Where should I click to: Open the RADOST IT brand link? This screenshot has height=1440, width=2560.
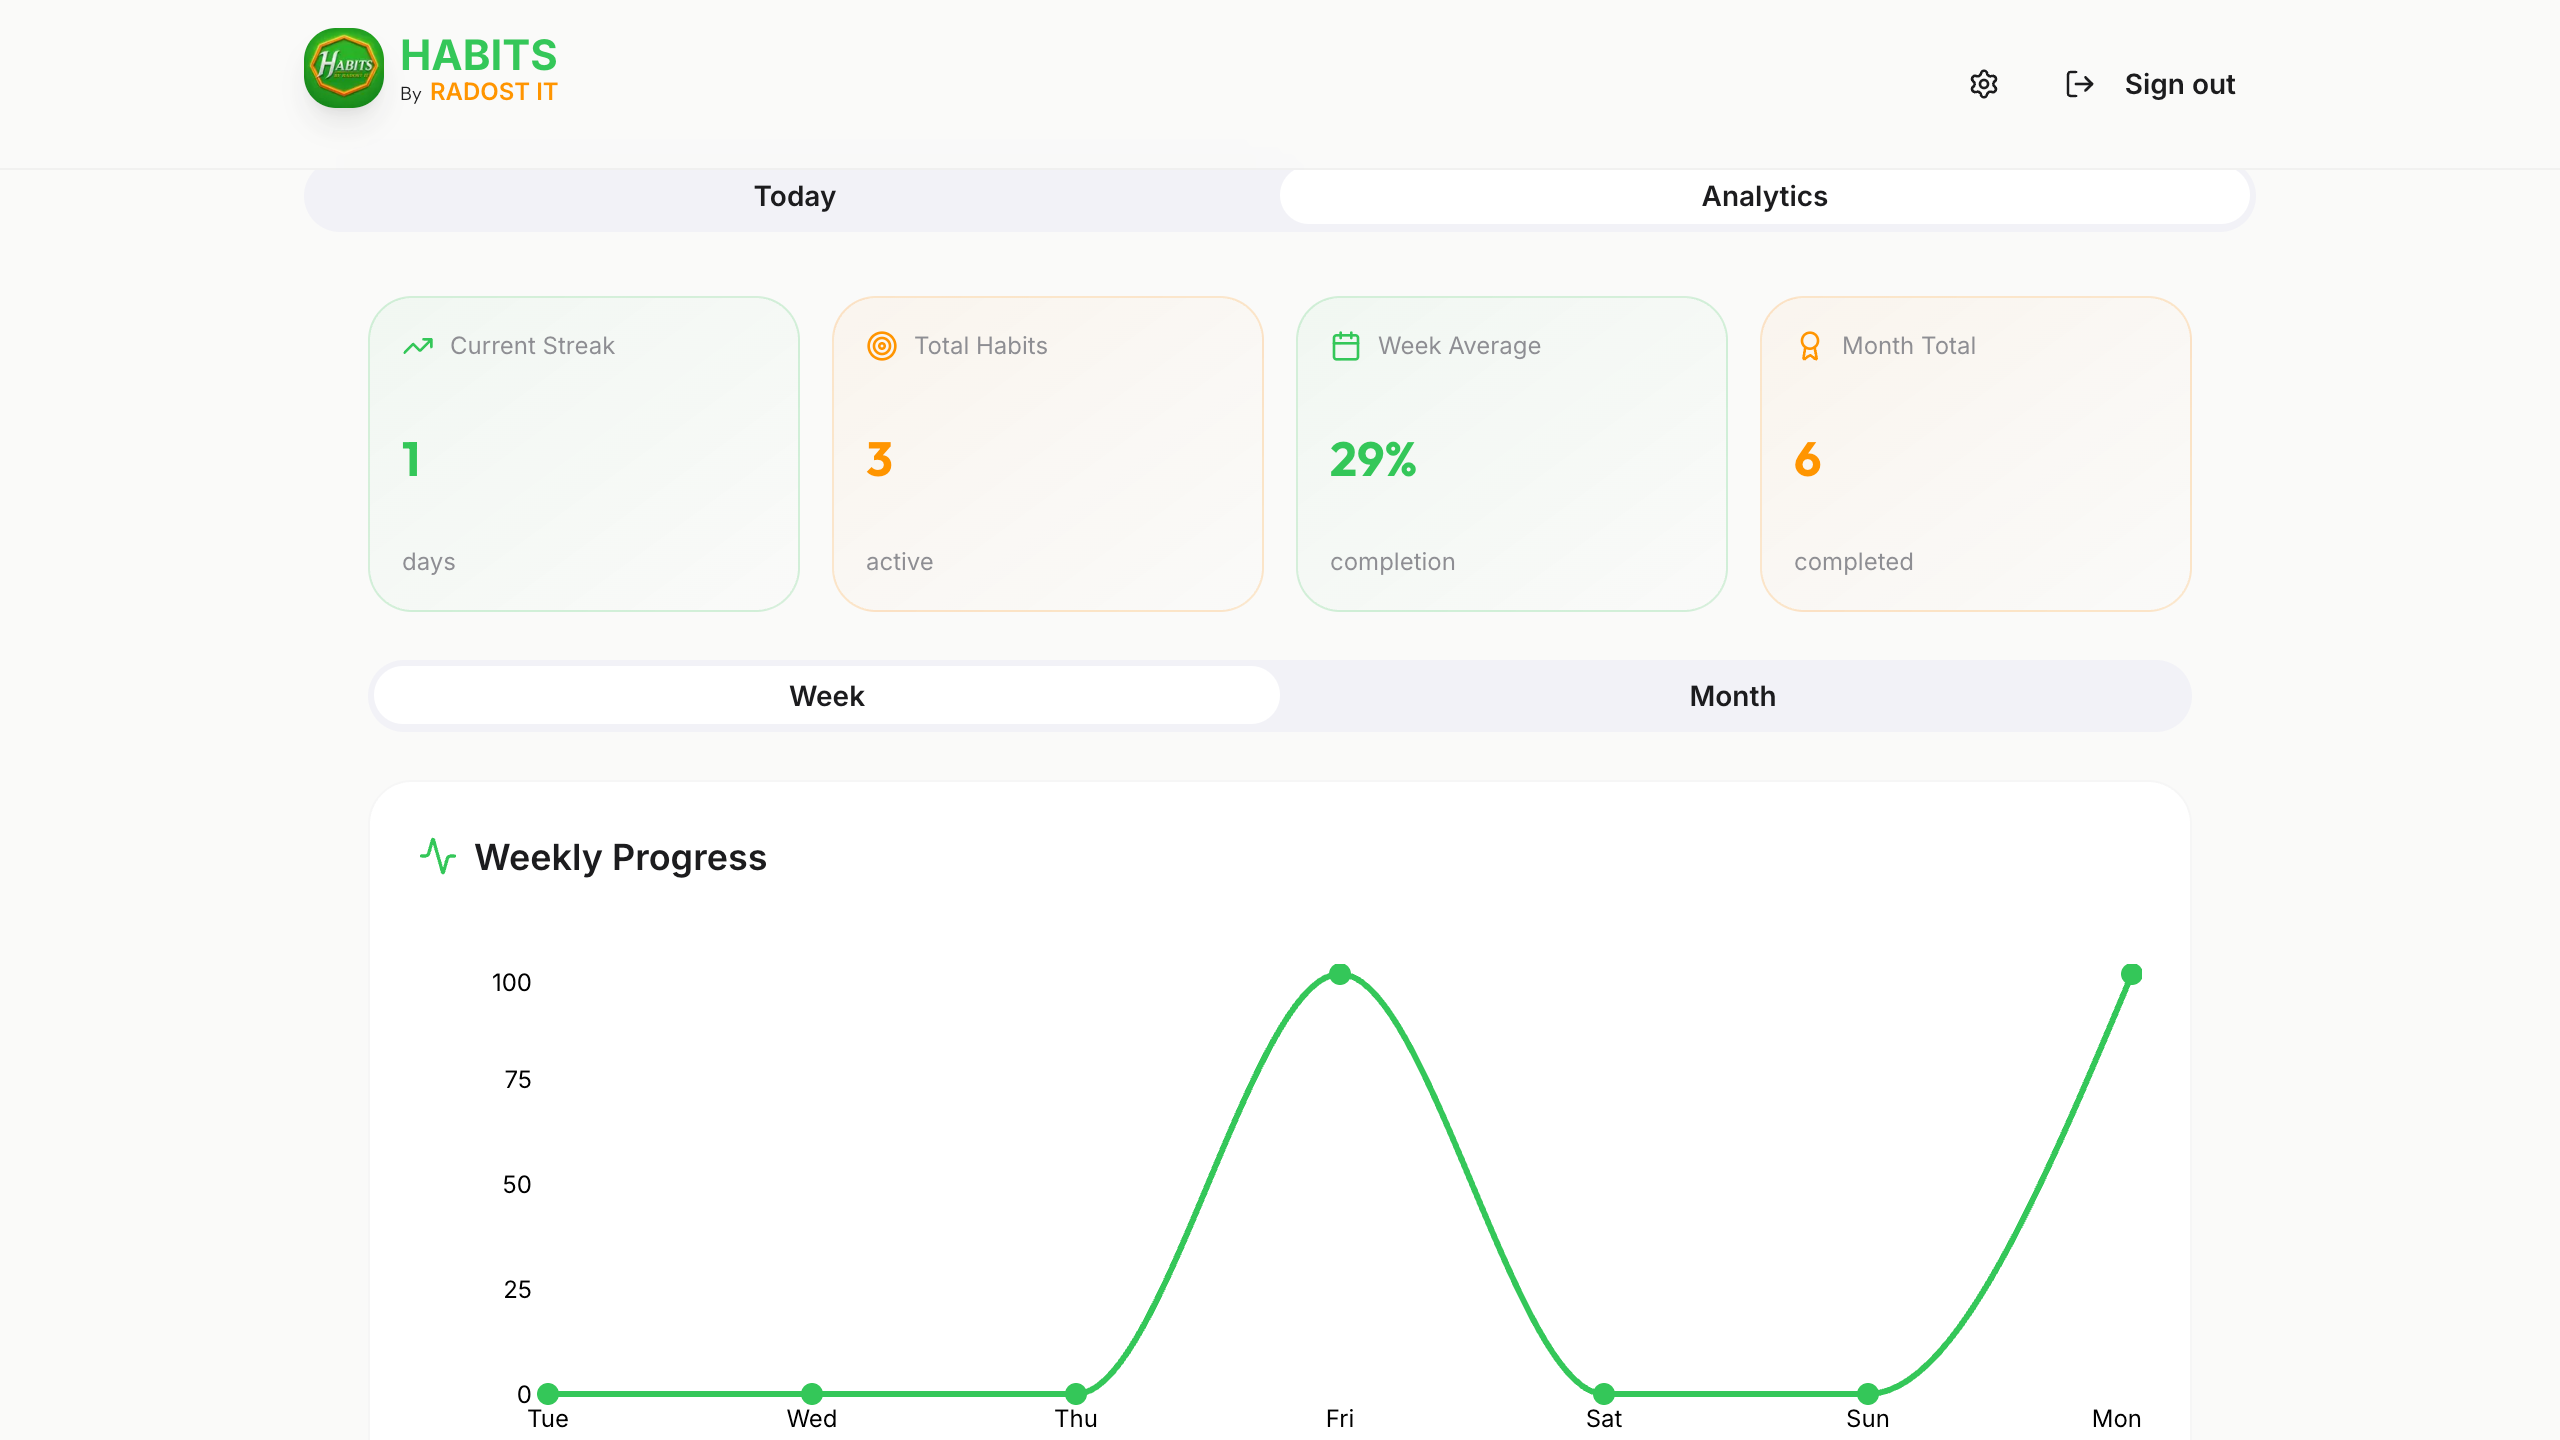pos(494,92)
